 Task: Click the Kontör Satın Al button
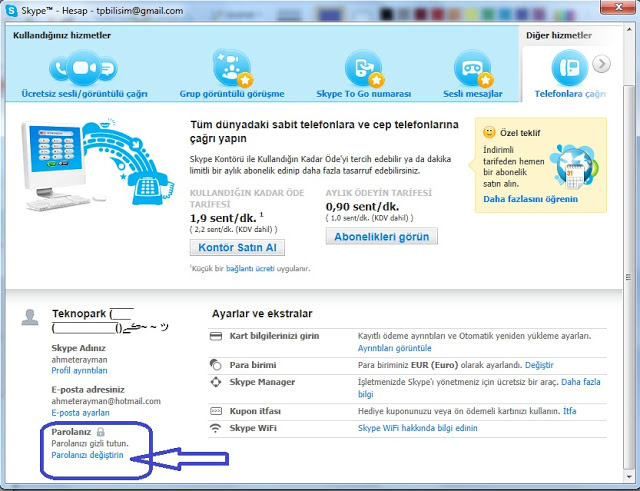(237, 248)
